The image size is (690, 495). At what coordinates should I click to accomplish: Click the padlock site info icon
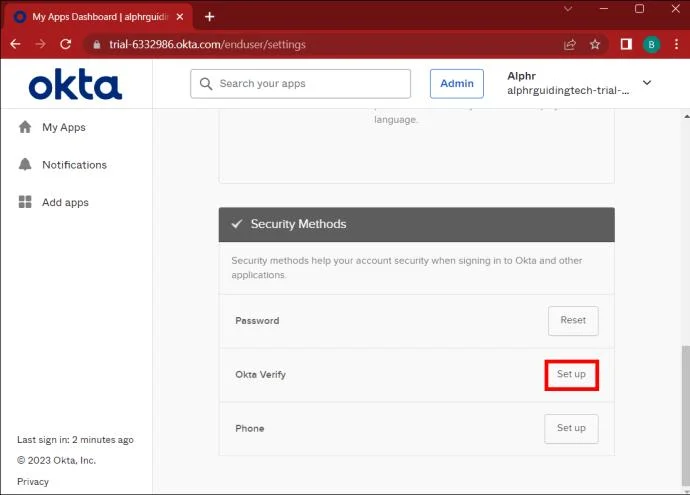click(97, 44)
